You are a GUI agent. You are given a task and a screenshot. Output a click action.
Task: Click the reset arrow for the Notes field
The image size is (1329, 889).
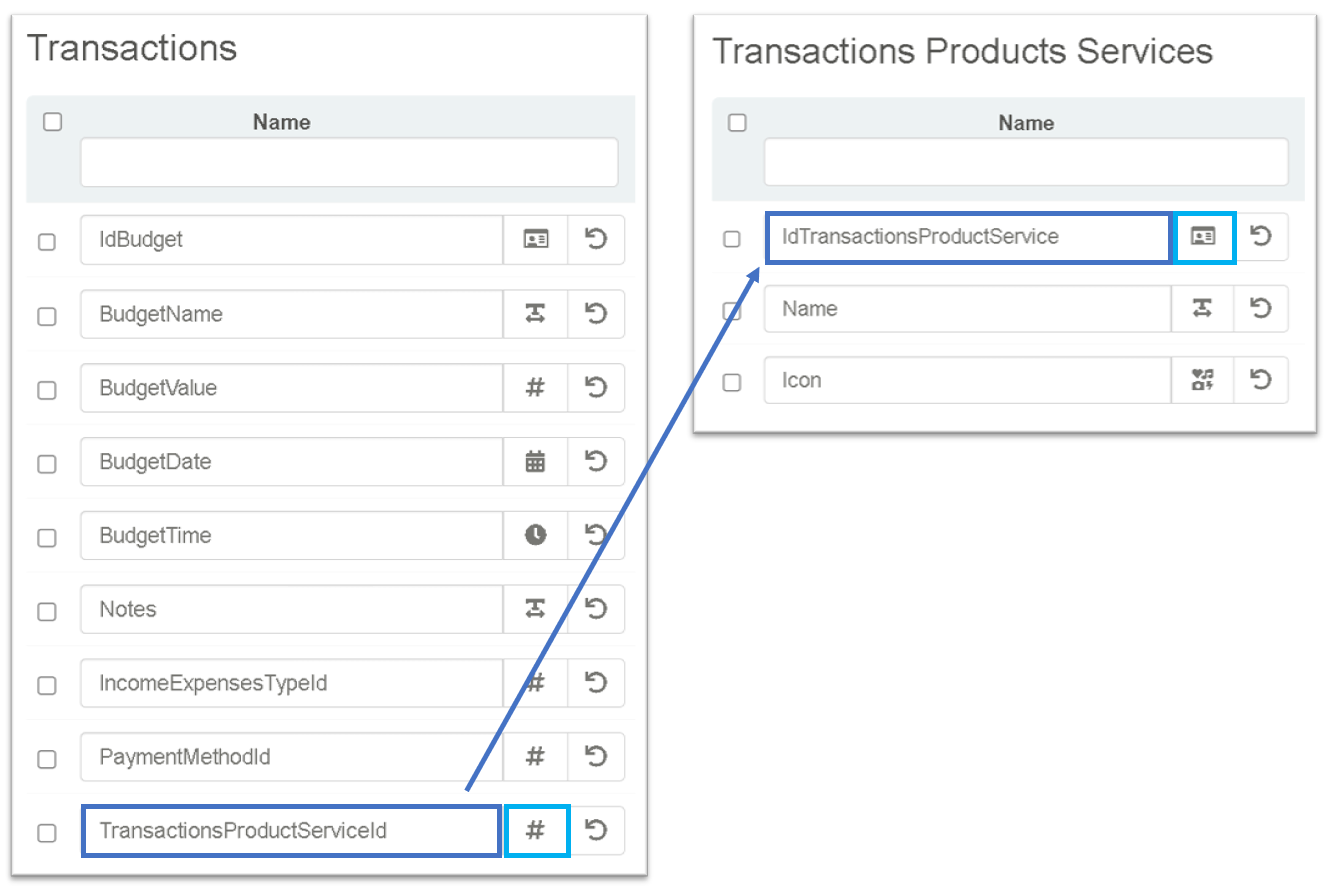(596, 609)
